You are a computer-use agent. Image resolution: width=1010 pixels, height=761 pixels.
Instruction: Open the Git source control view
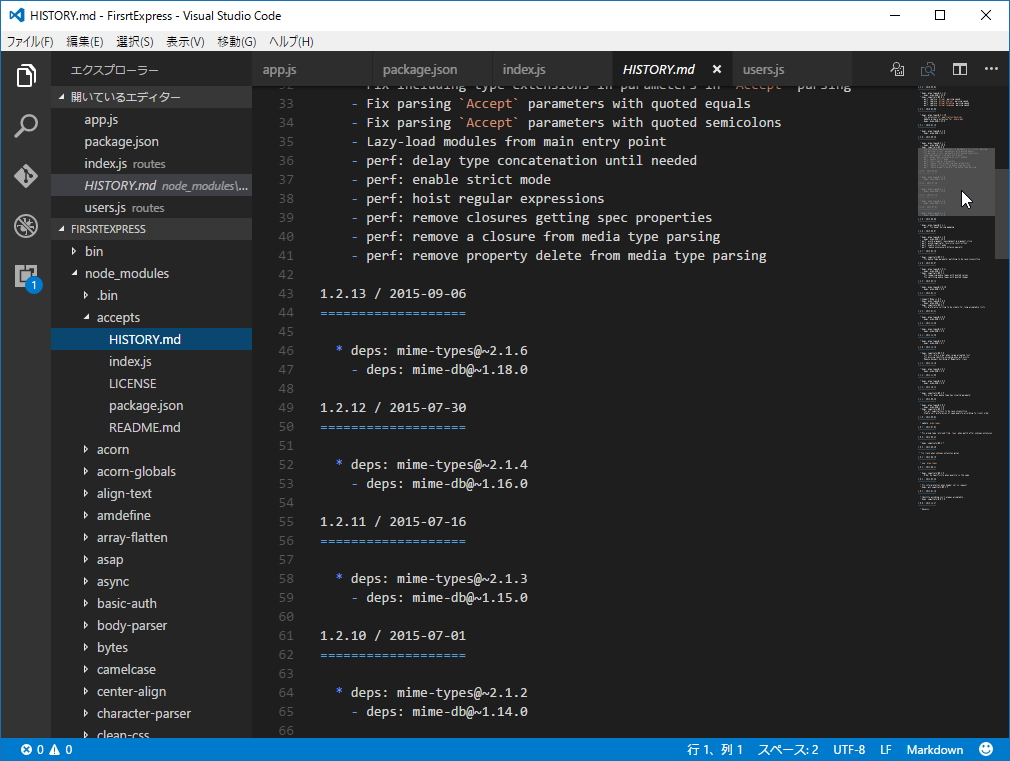click(26, 176)
